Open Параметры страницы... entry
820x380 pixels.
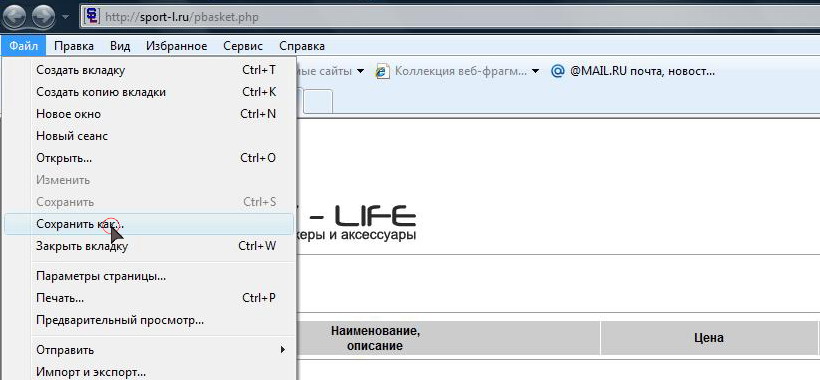[x=149, y=276]
